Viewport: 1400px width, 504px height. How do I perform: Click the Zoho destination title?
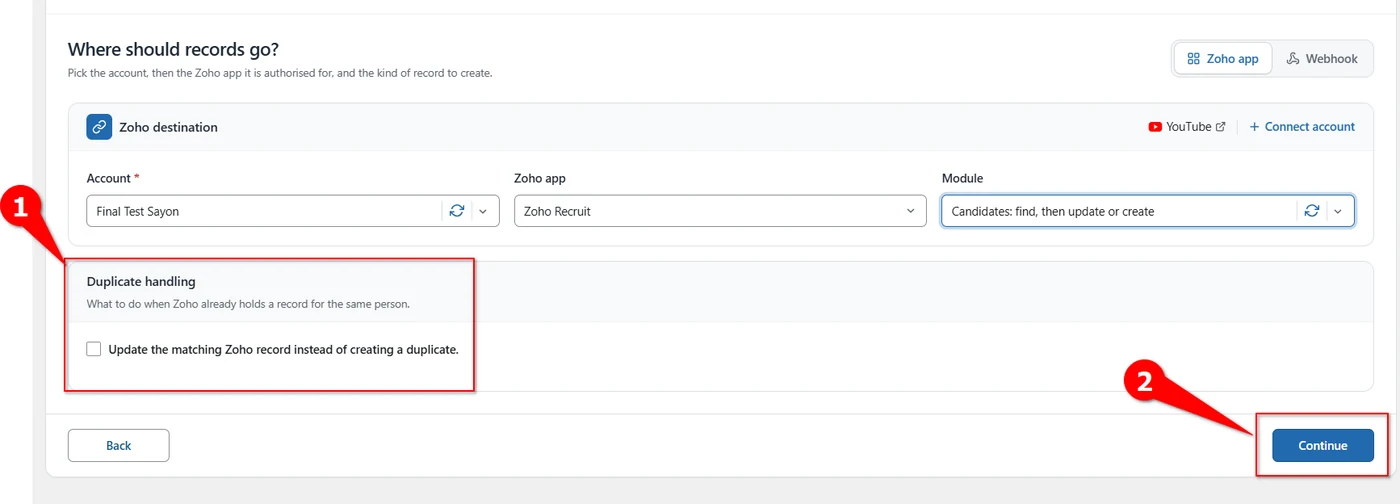168,127
